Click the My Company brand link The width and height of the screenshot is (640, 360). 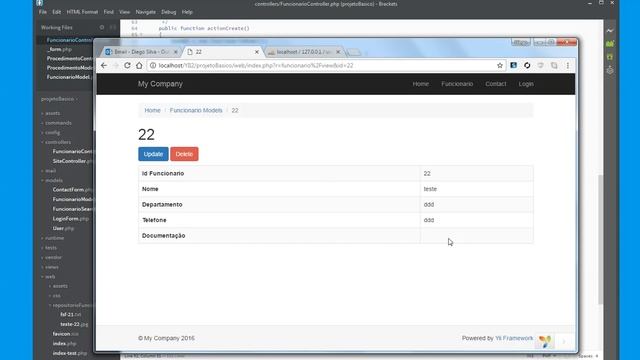coord(160,84)
